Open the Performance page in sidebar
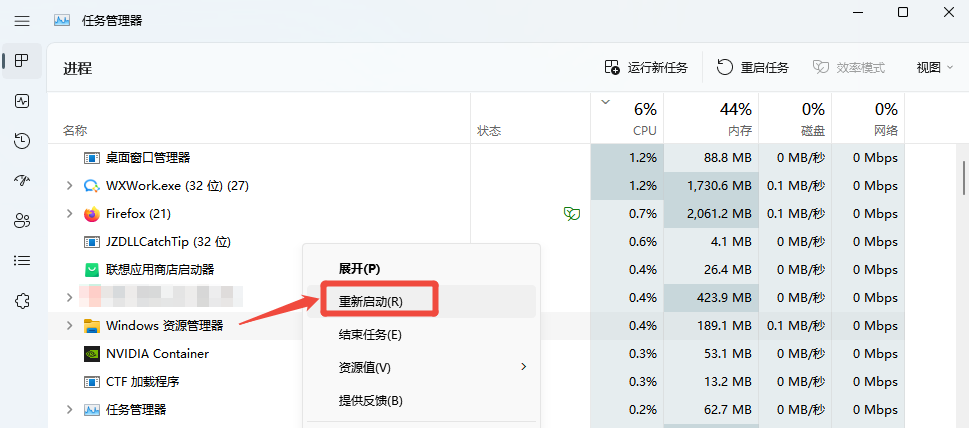Viewport: 969px width, 428px height. pyautogui.click(x=22, y=101)
